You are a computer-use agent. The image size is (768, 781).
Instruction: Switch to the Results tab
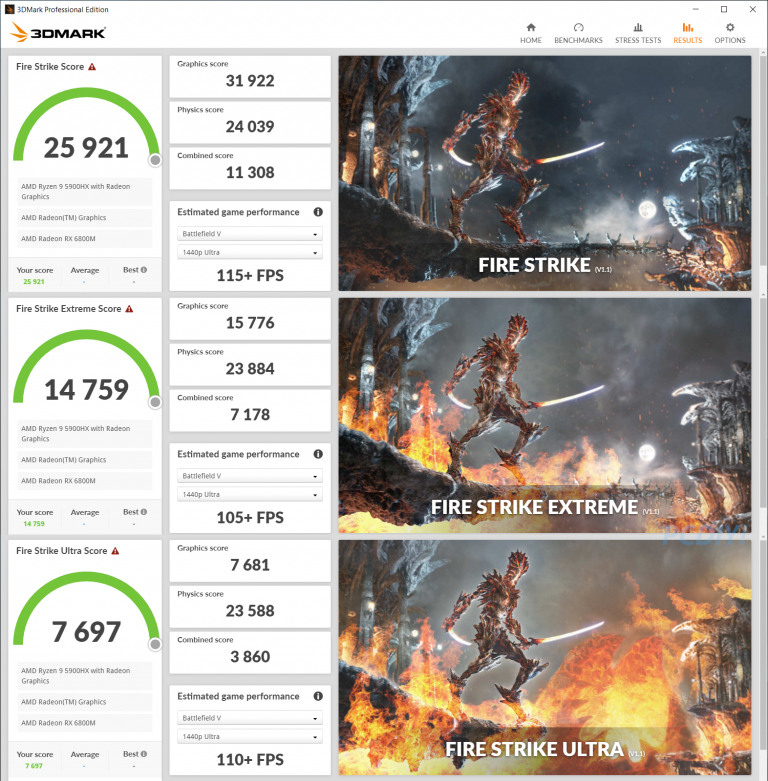687,33
